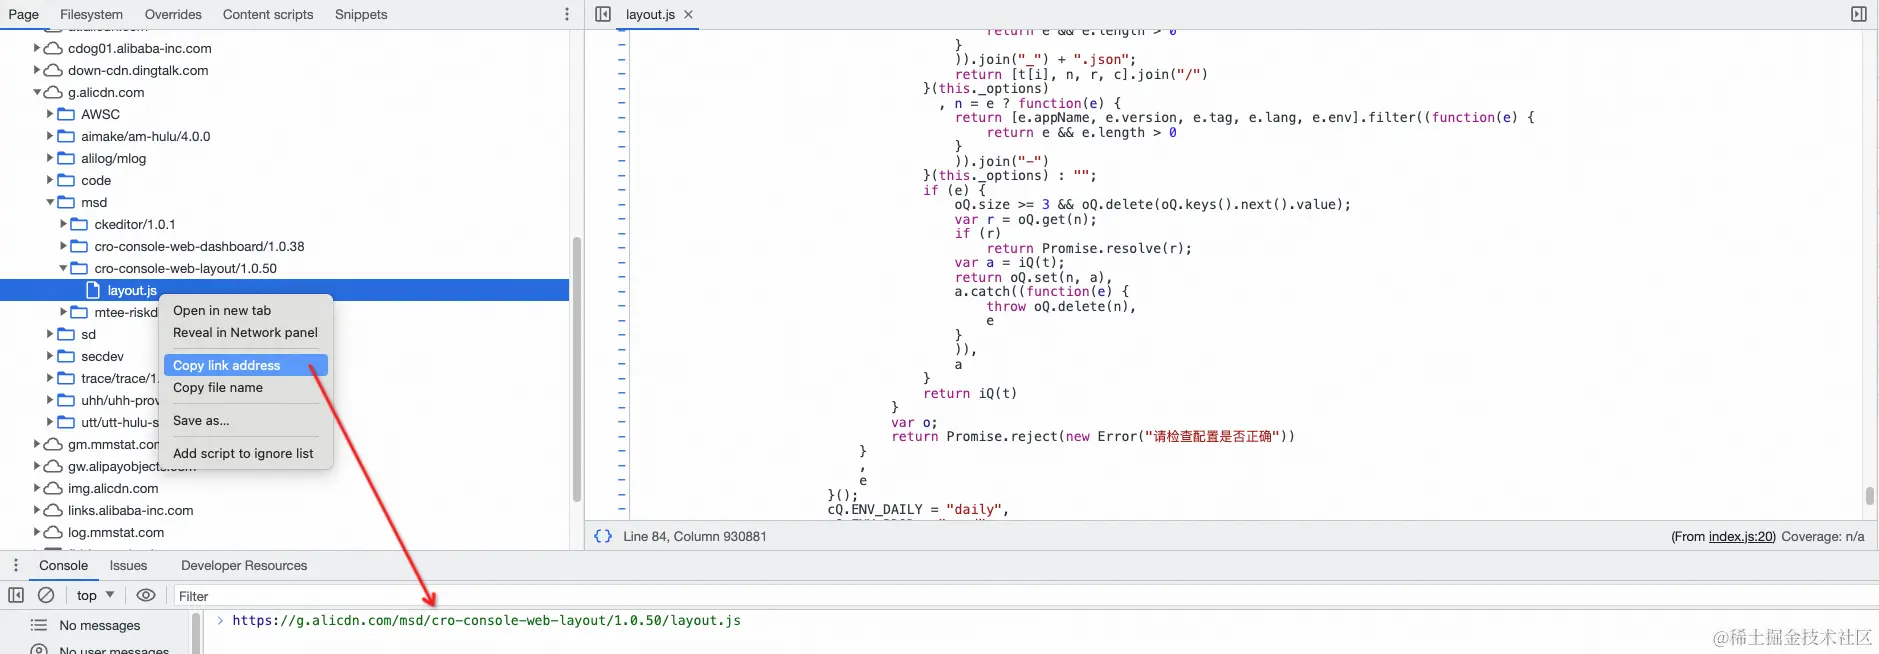This screenshot has width=1879, height=654.
Task: Click the links.alibaba-inc.com cloud icon
Action: [53, 510]
